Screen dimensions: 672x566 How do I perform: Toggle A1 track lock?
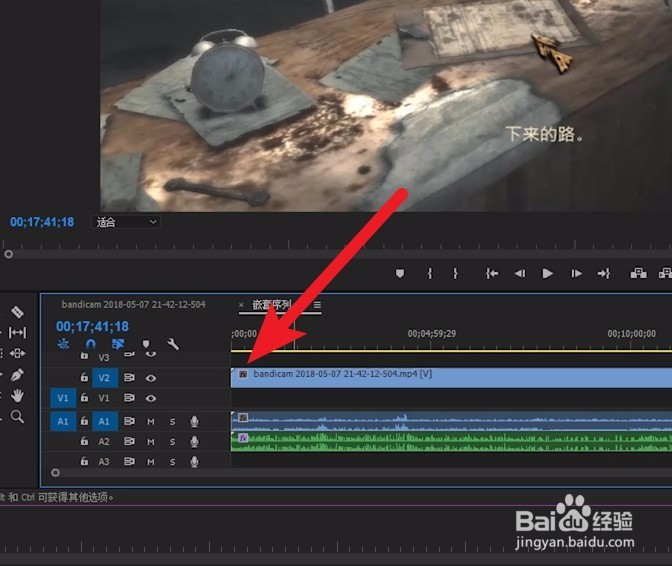84,421
